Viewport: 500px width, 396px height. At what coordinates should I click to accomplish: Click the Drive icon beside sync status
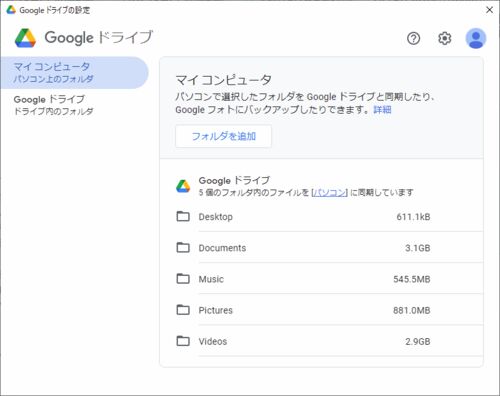coord(183,186)
